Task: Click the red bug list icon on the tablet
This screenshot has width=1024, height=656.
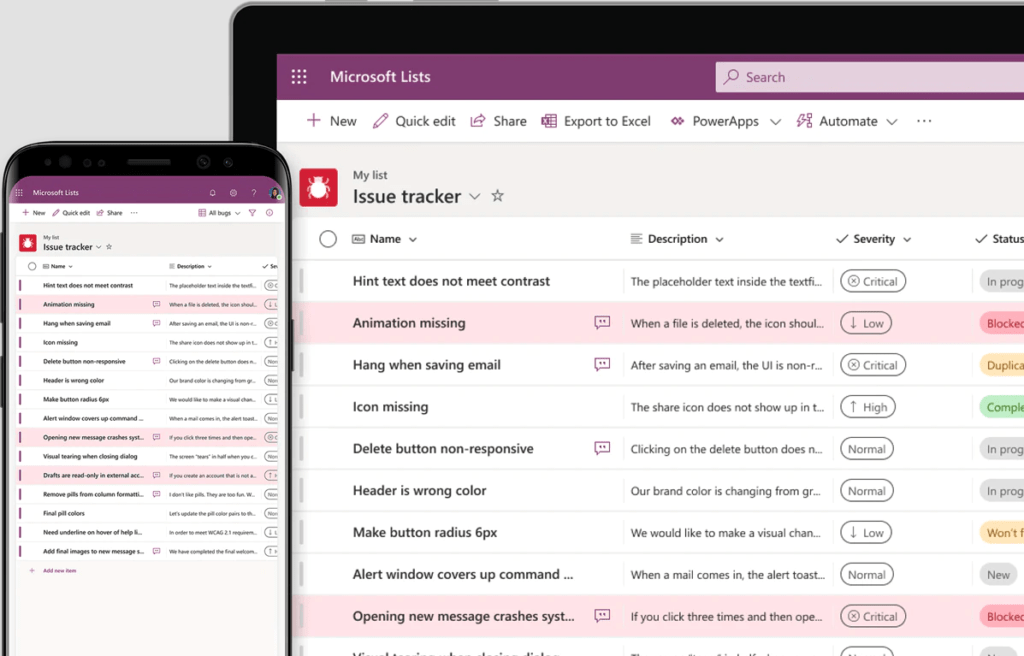Action: [x=319, y=188]
